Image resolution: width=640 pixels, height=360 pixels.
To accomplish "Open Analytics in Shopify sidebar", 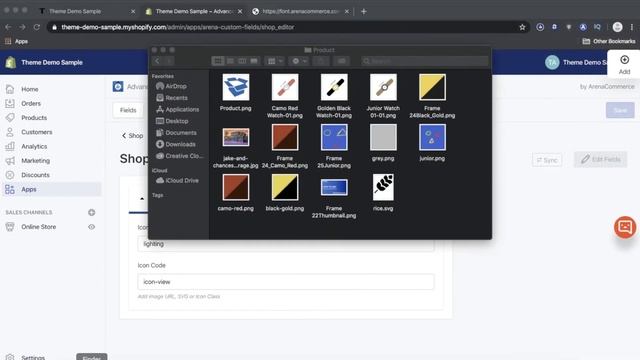I will pyautogui.click(x=34, y=146).
